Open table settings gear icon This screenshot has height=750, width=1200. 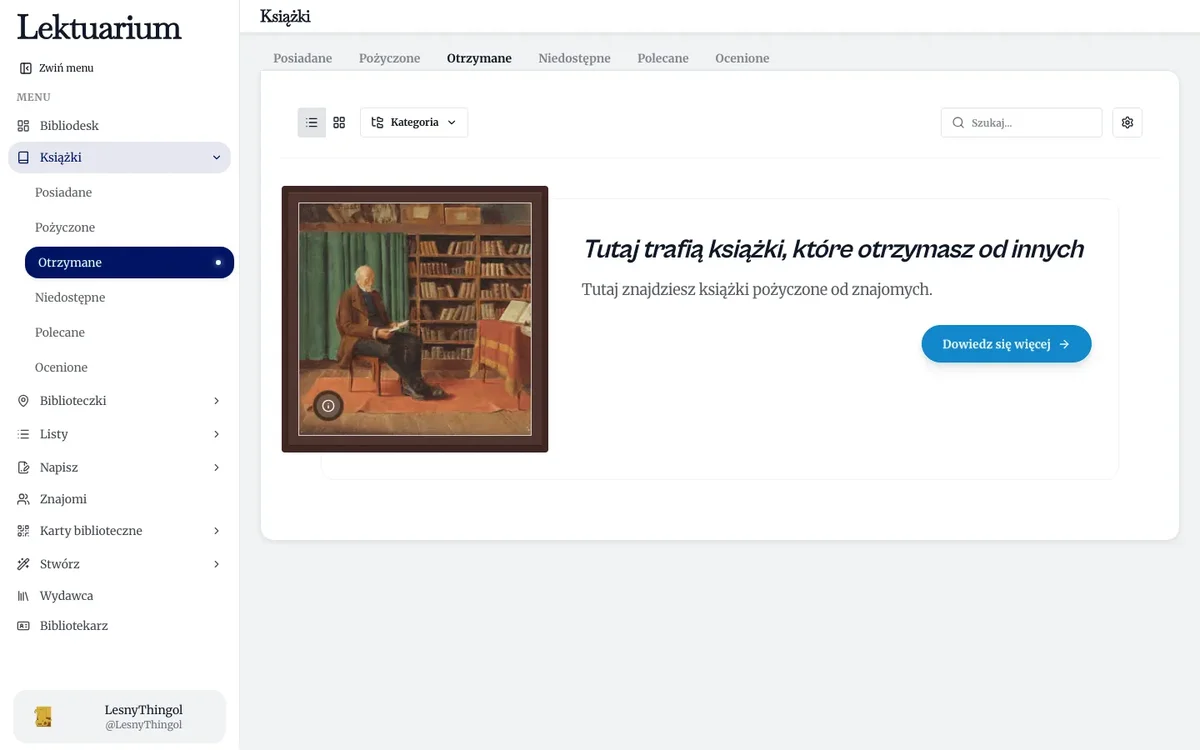coord(1127,122)
